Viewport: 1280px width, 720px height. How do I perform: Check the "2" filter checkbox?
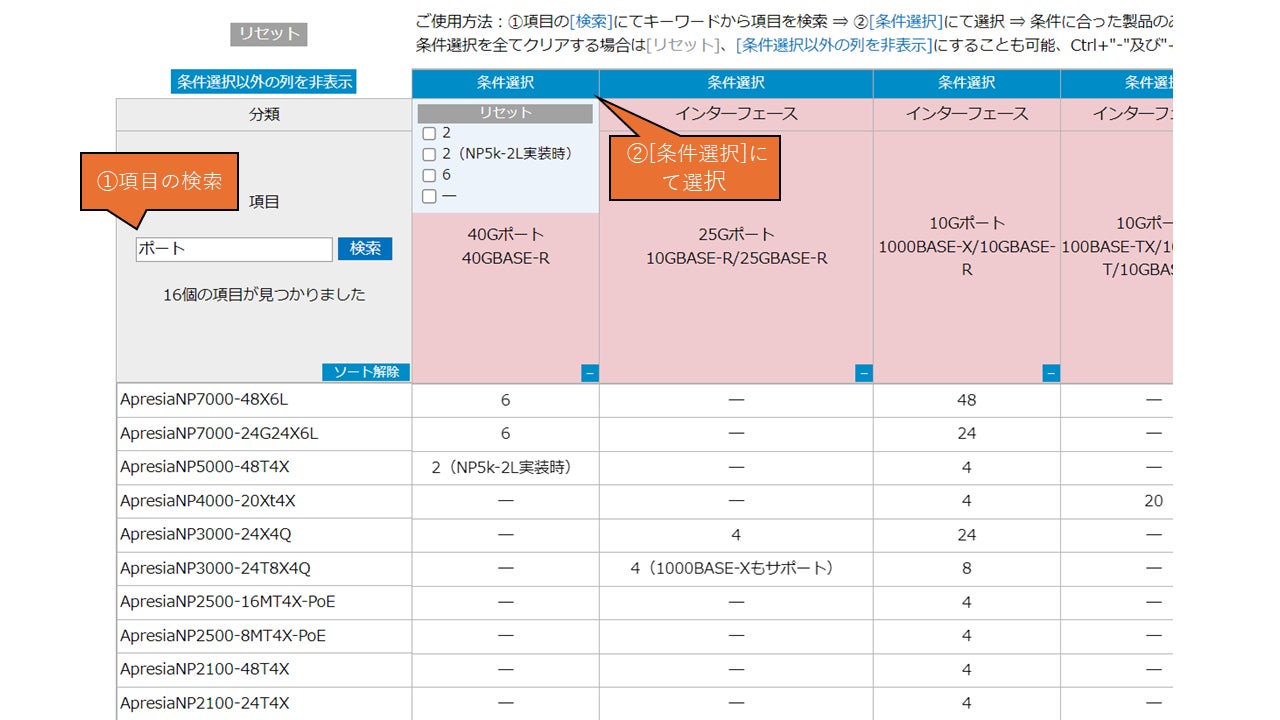429,133
